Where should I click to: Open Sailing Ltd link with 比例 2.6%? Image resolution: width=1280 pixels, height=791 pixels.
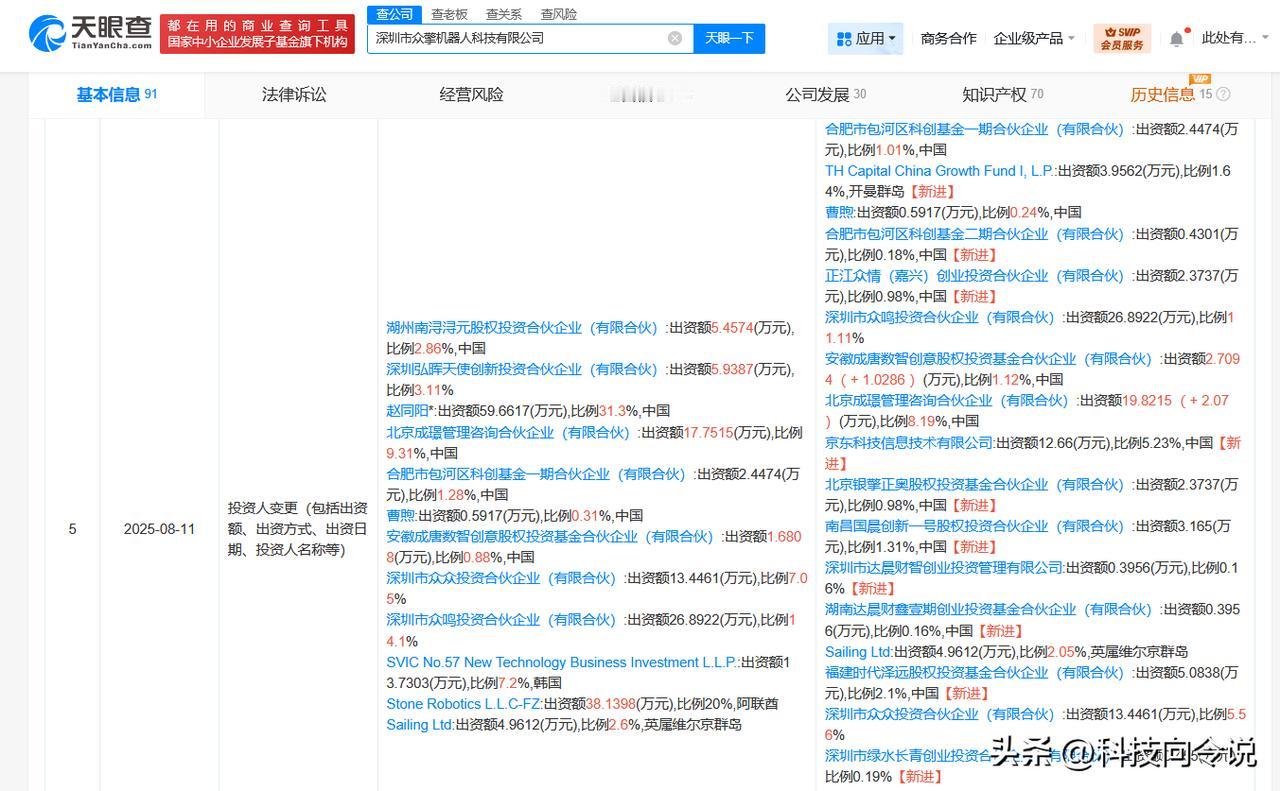[419, 725]
